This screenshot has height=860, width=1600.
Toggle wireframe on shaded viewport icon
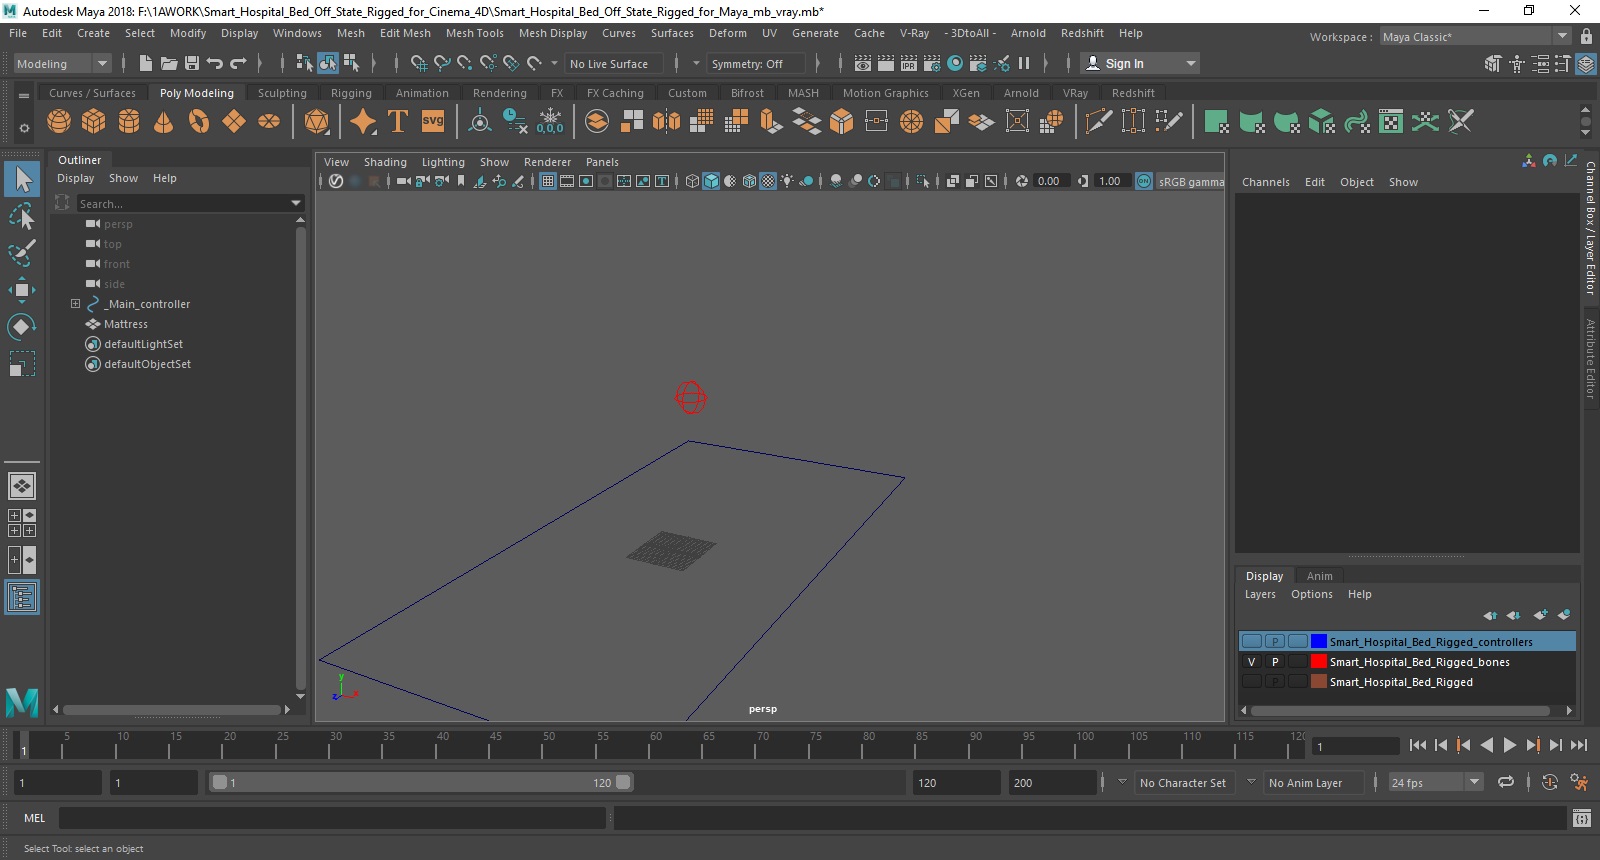[x=749, y=181]
